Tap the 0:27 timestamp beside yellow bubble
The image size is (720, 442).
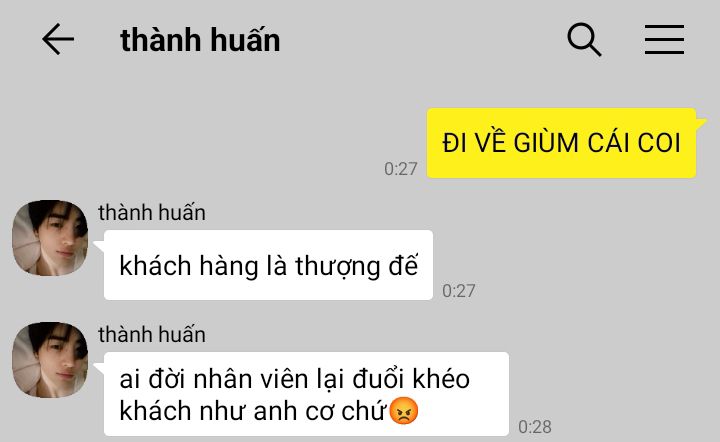pos(400,169)
